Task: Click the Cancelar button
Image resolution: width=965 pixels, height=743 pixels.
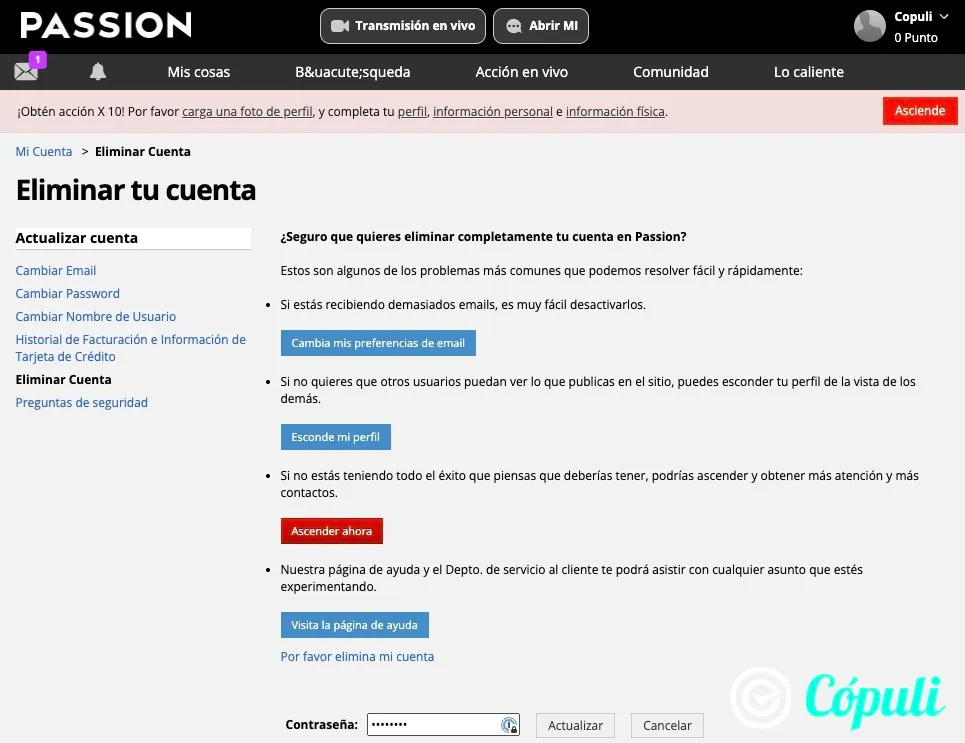Action: [x=667, y=726]
